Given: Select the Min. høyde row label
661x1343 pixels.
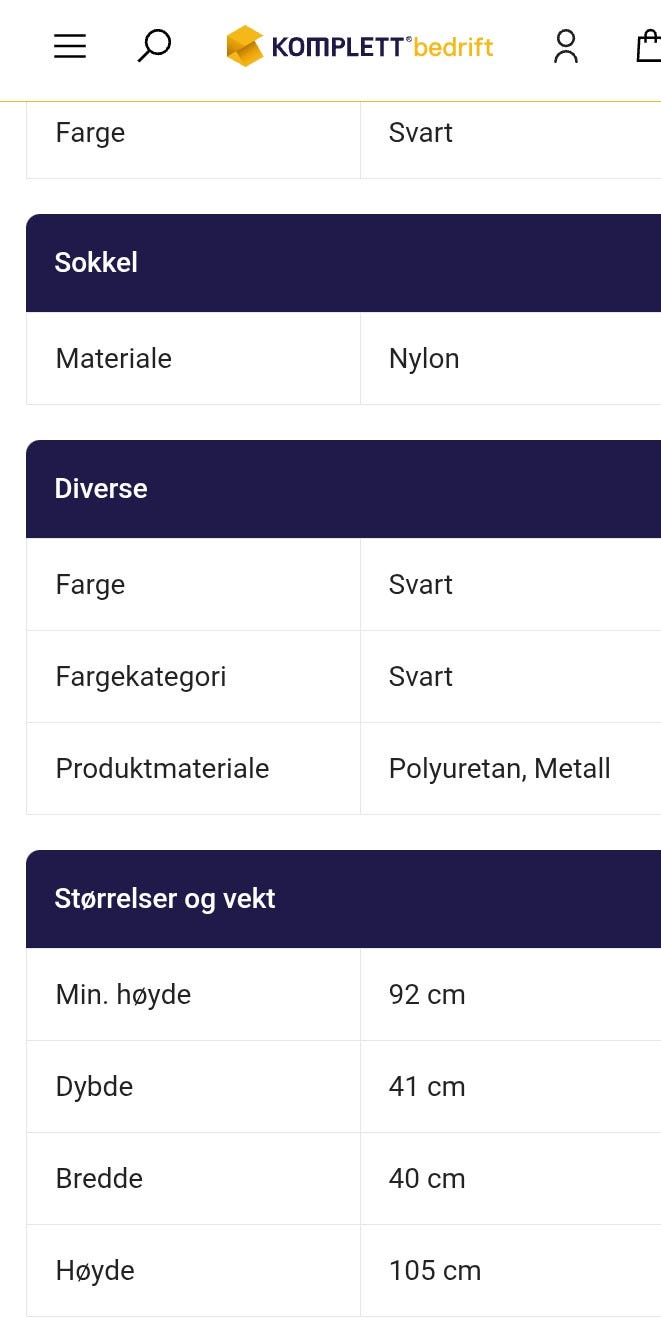Looking at the screenshot, I should point(123,995).
